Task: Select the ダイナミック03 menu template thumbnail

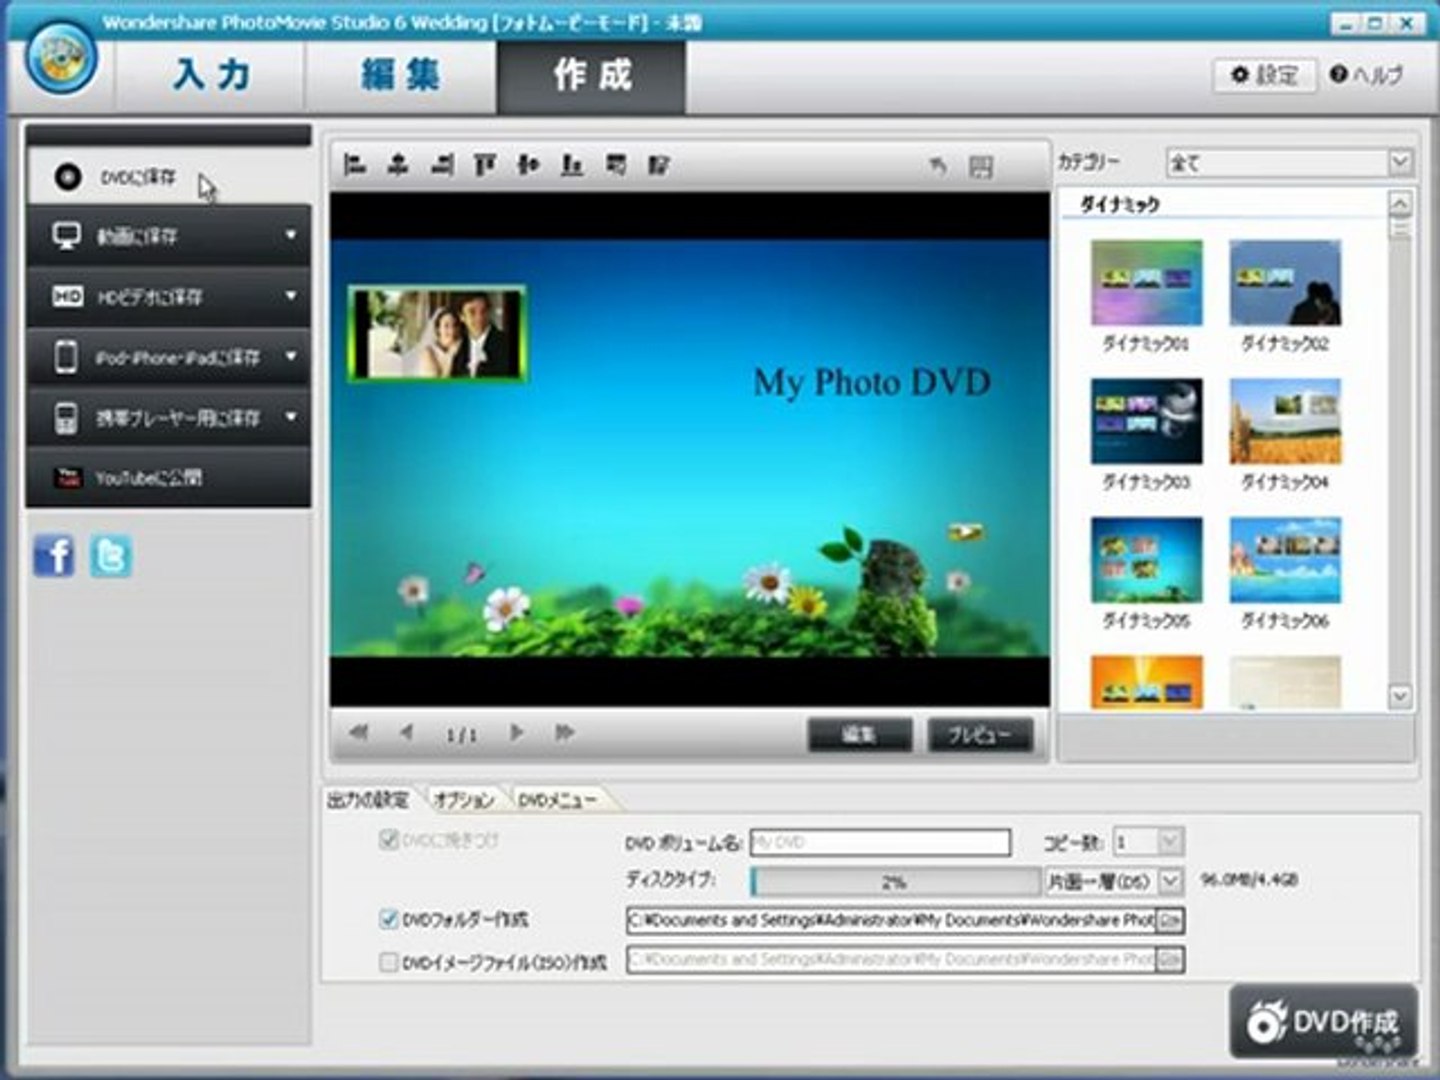Action: pos(1146,421)
